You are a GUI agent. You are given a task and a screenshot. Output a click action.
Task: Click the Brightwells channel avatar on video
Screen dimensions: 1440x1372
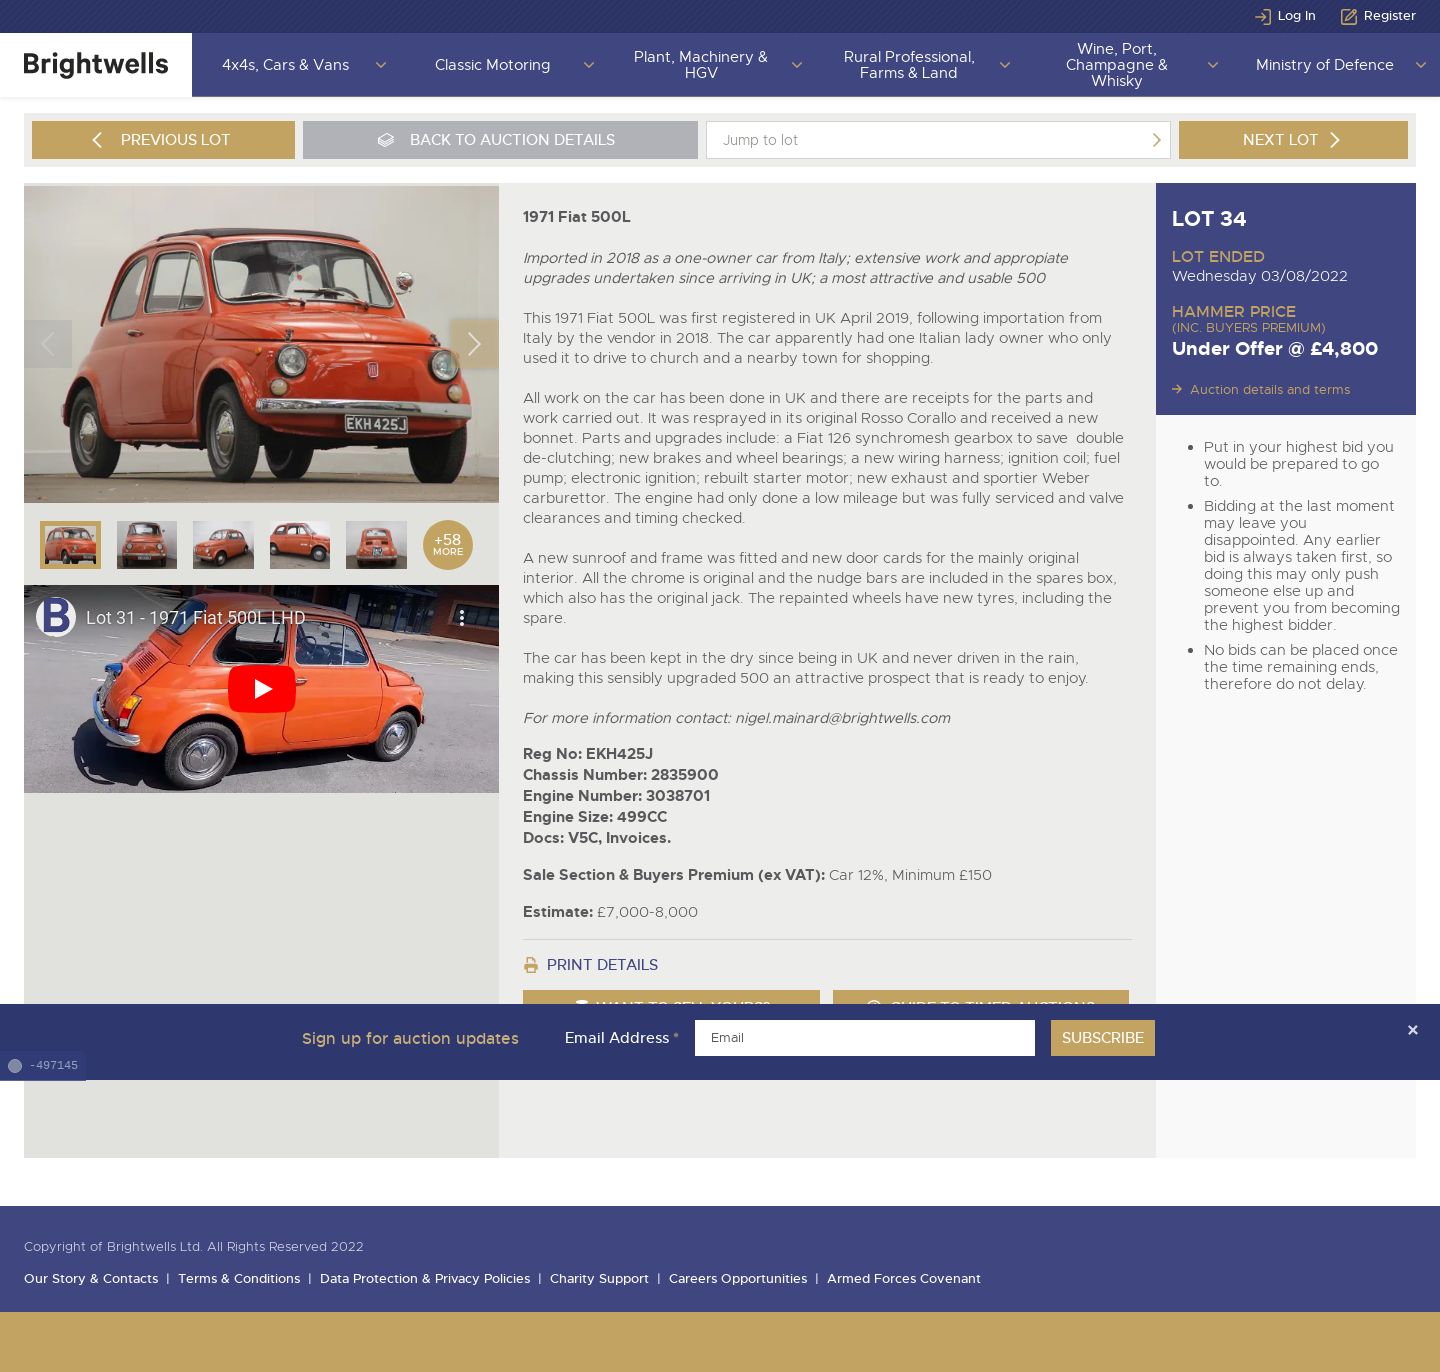[x=56, y=617]
